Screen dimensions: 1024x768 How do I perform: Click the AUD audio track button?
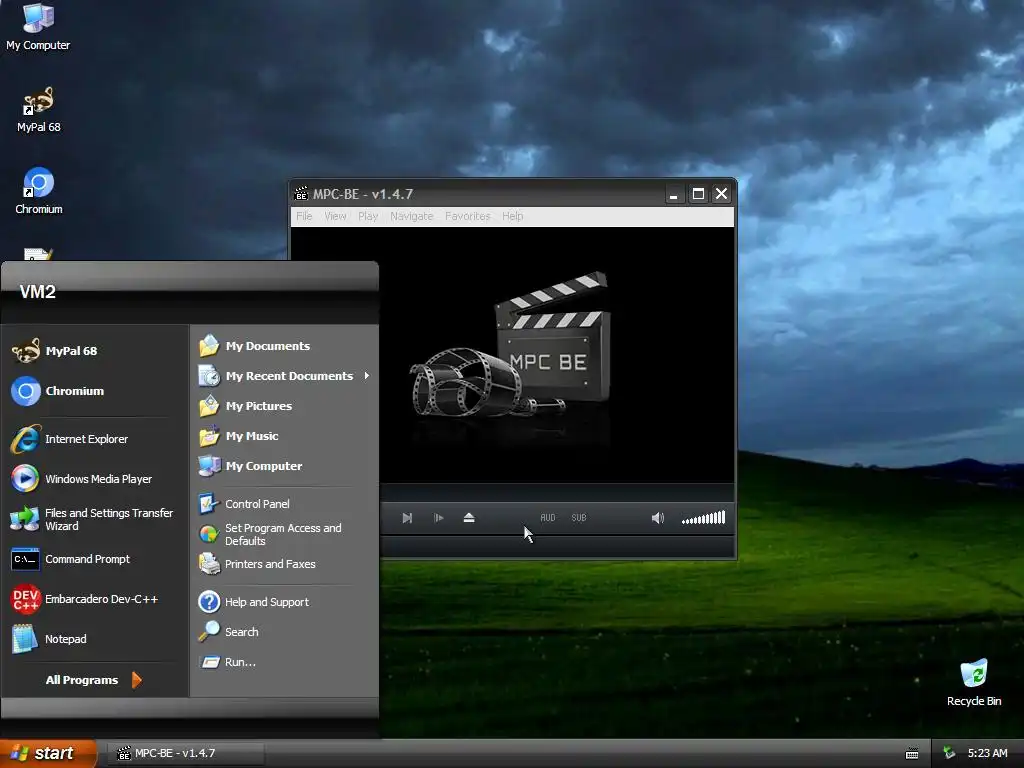pos(548,518)
